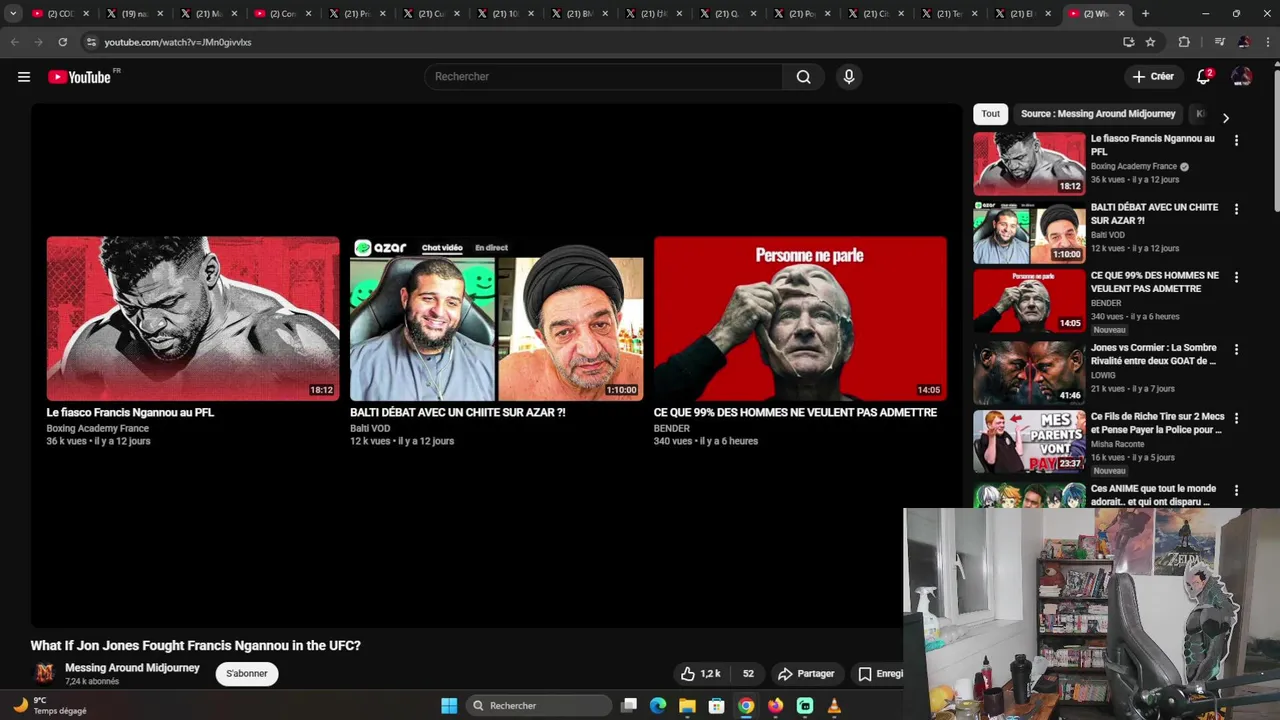Screen dimensions: 1280x720
Task: View site information in the address bar
Action: point(91,42)
